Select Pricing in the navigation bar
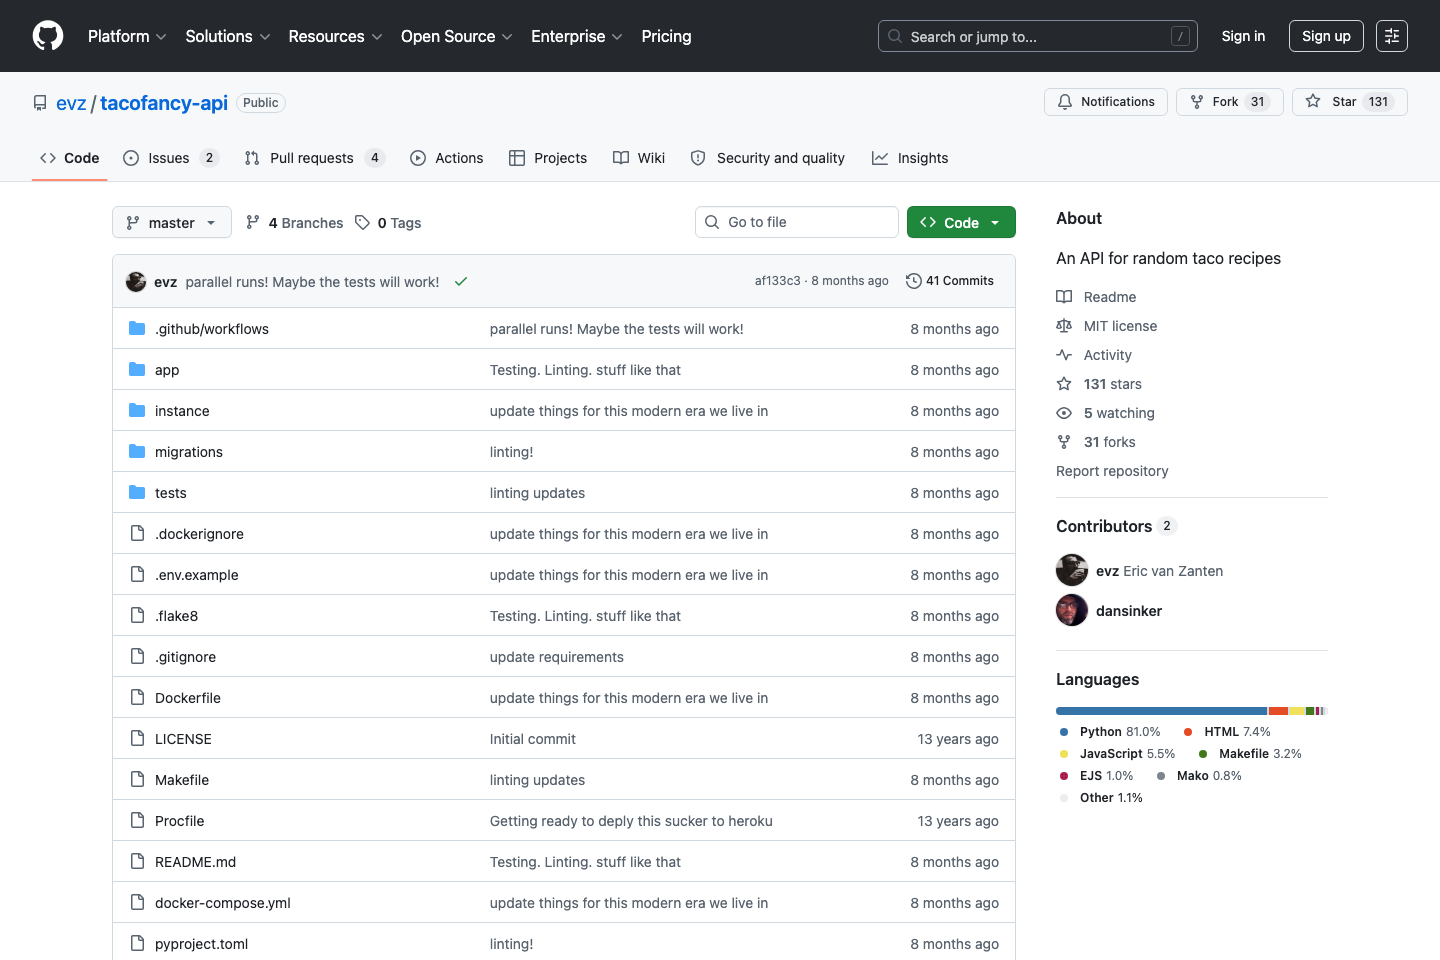This screenshot has height=960, width=1440. coord(666,36)
